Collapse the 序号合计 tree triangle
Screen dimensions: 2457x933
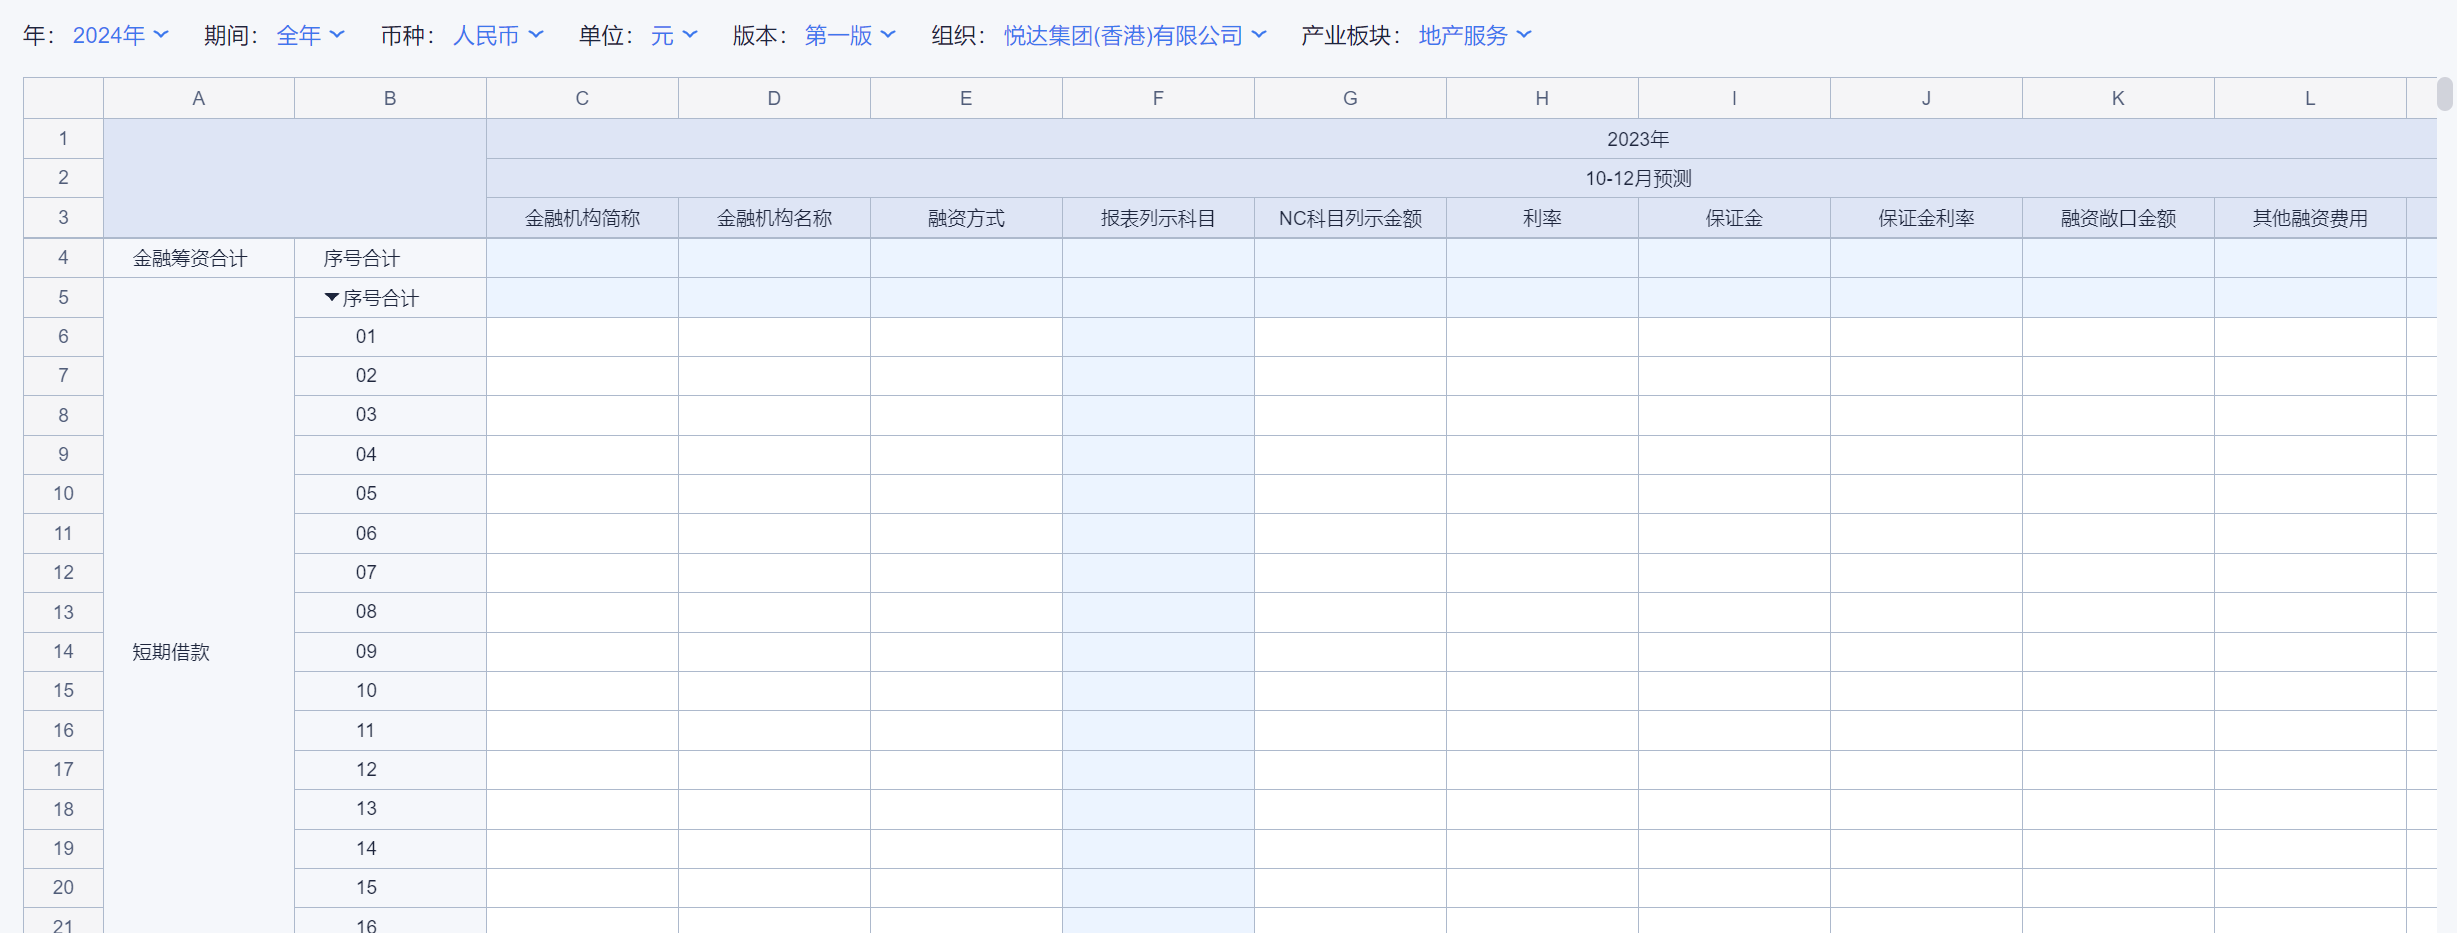331,298
